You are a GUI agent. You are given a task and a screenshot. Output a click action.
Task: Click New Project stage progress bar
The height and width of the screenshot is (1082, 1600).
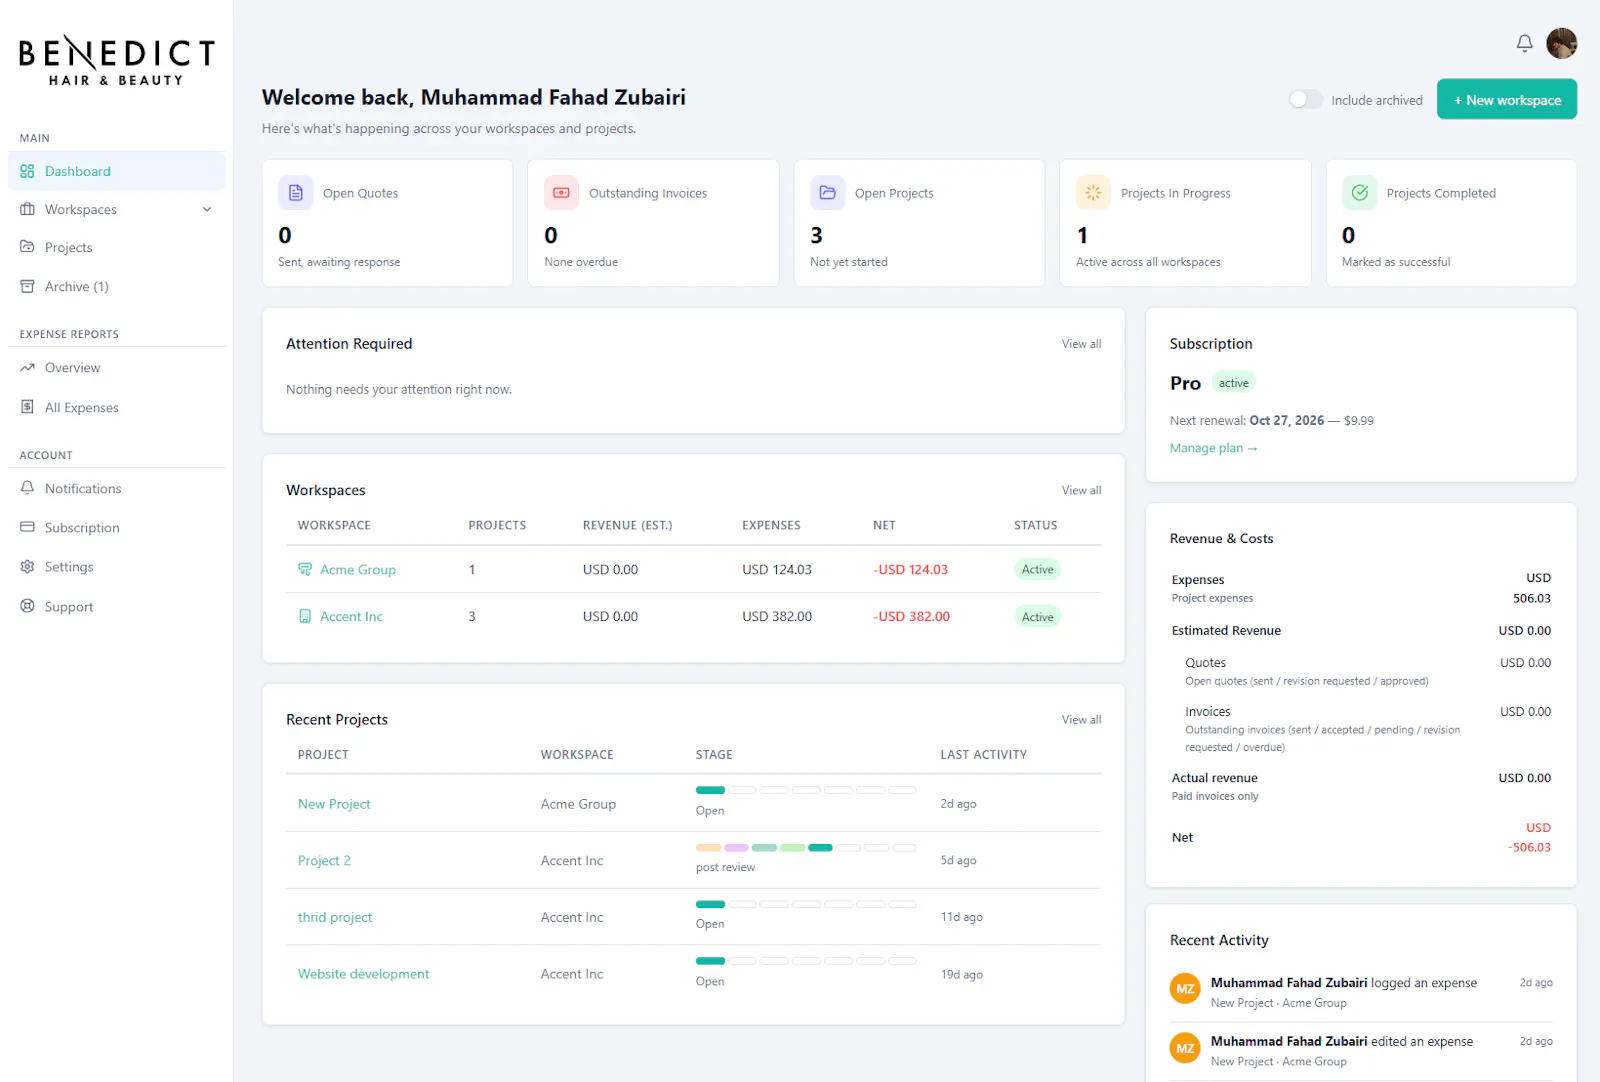[806, 790]
